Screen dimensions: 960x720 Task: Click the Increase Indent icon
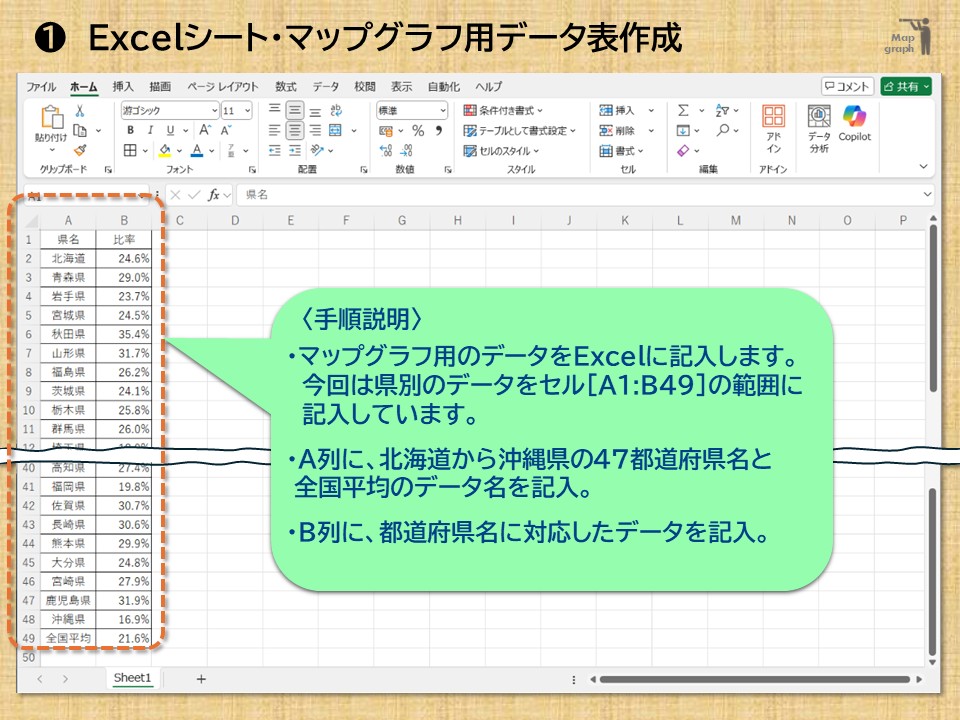pos(295,150)
